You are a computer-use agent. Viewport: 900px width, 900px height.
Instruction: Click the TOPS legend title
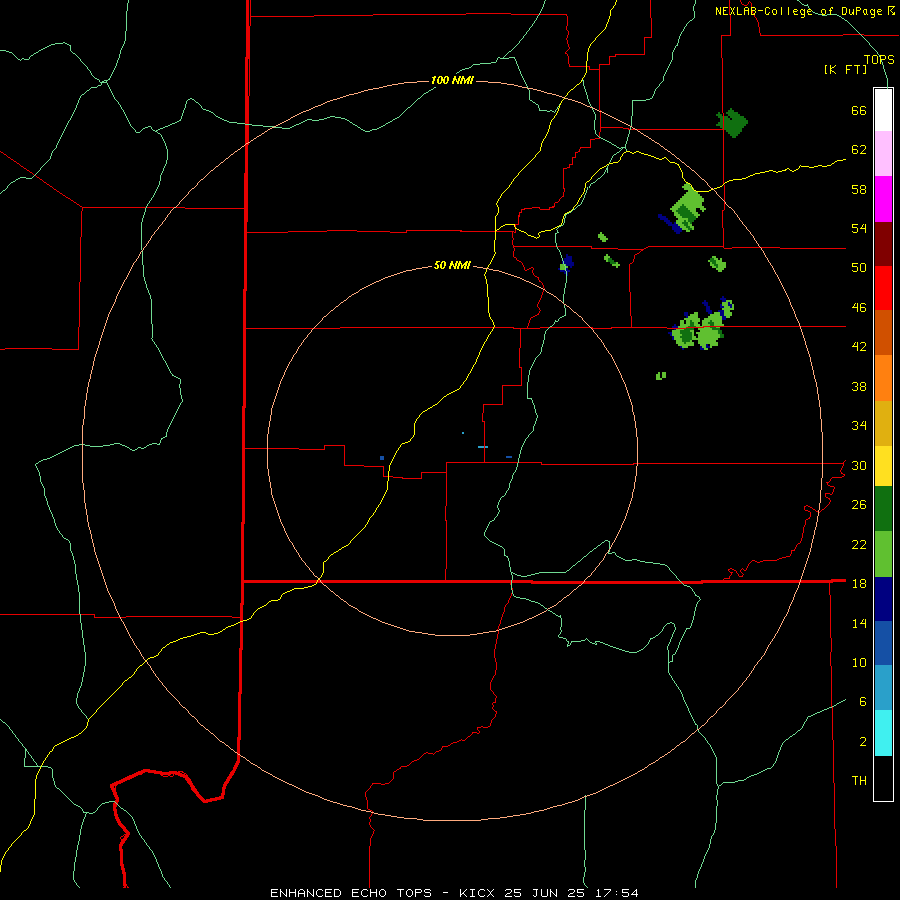[879, 59]
